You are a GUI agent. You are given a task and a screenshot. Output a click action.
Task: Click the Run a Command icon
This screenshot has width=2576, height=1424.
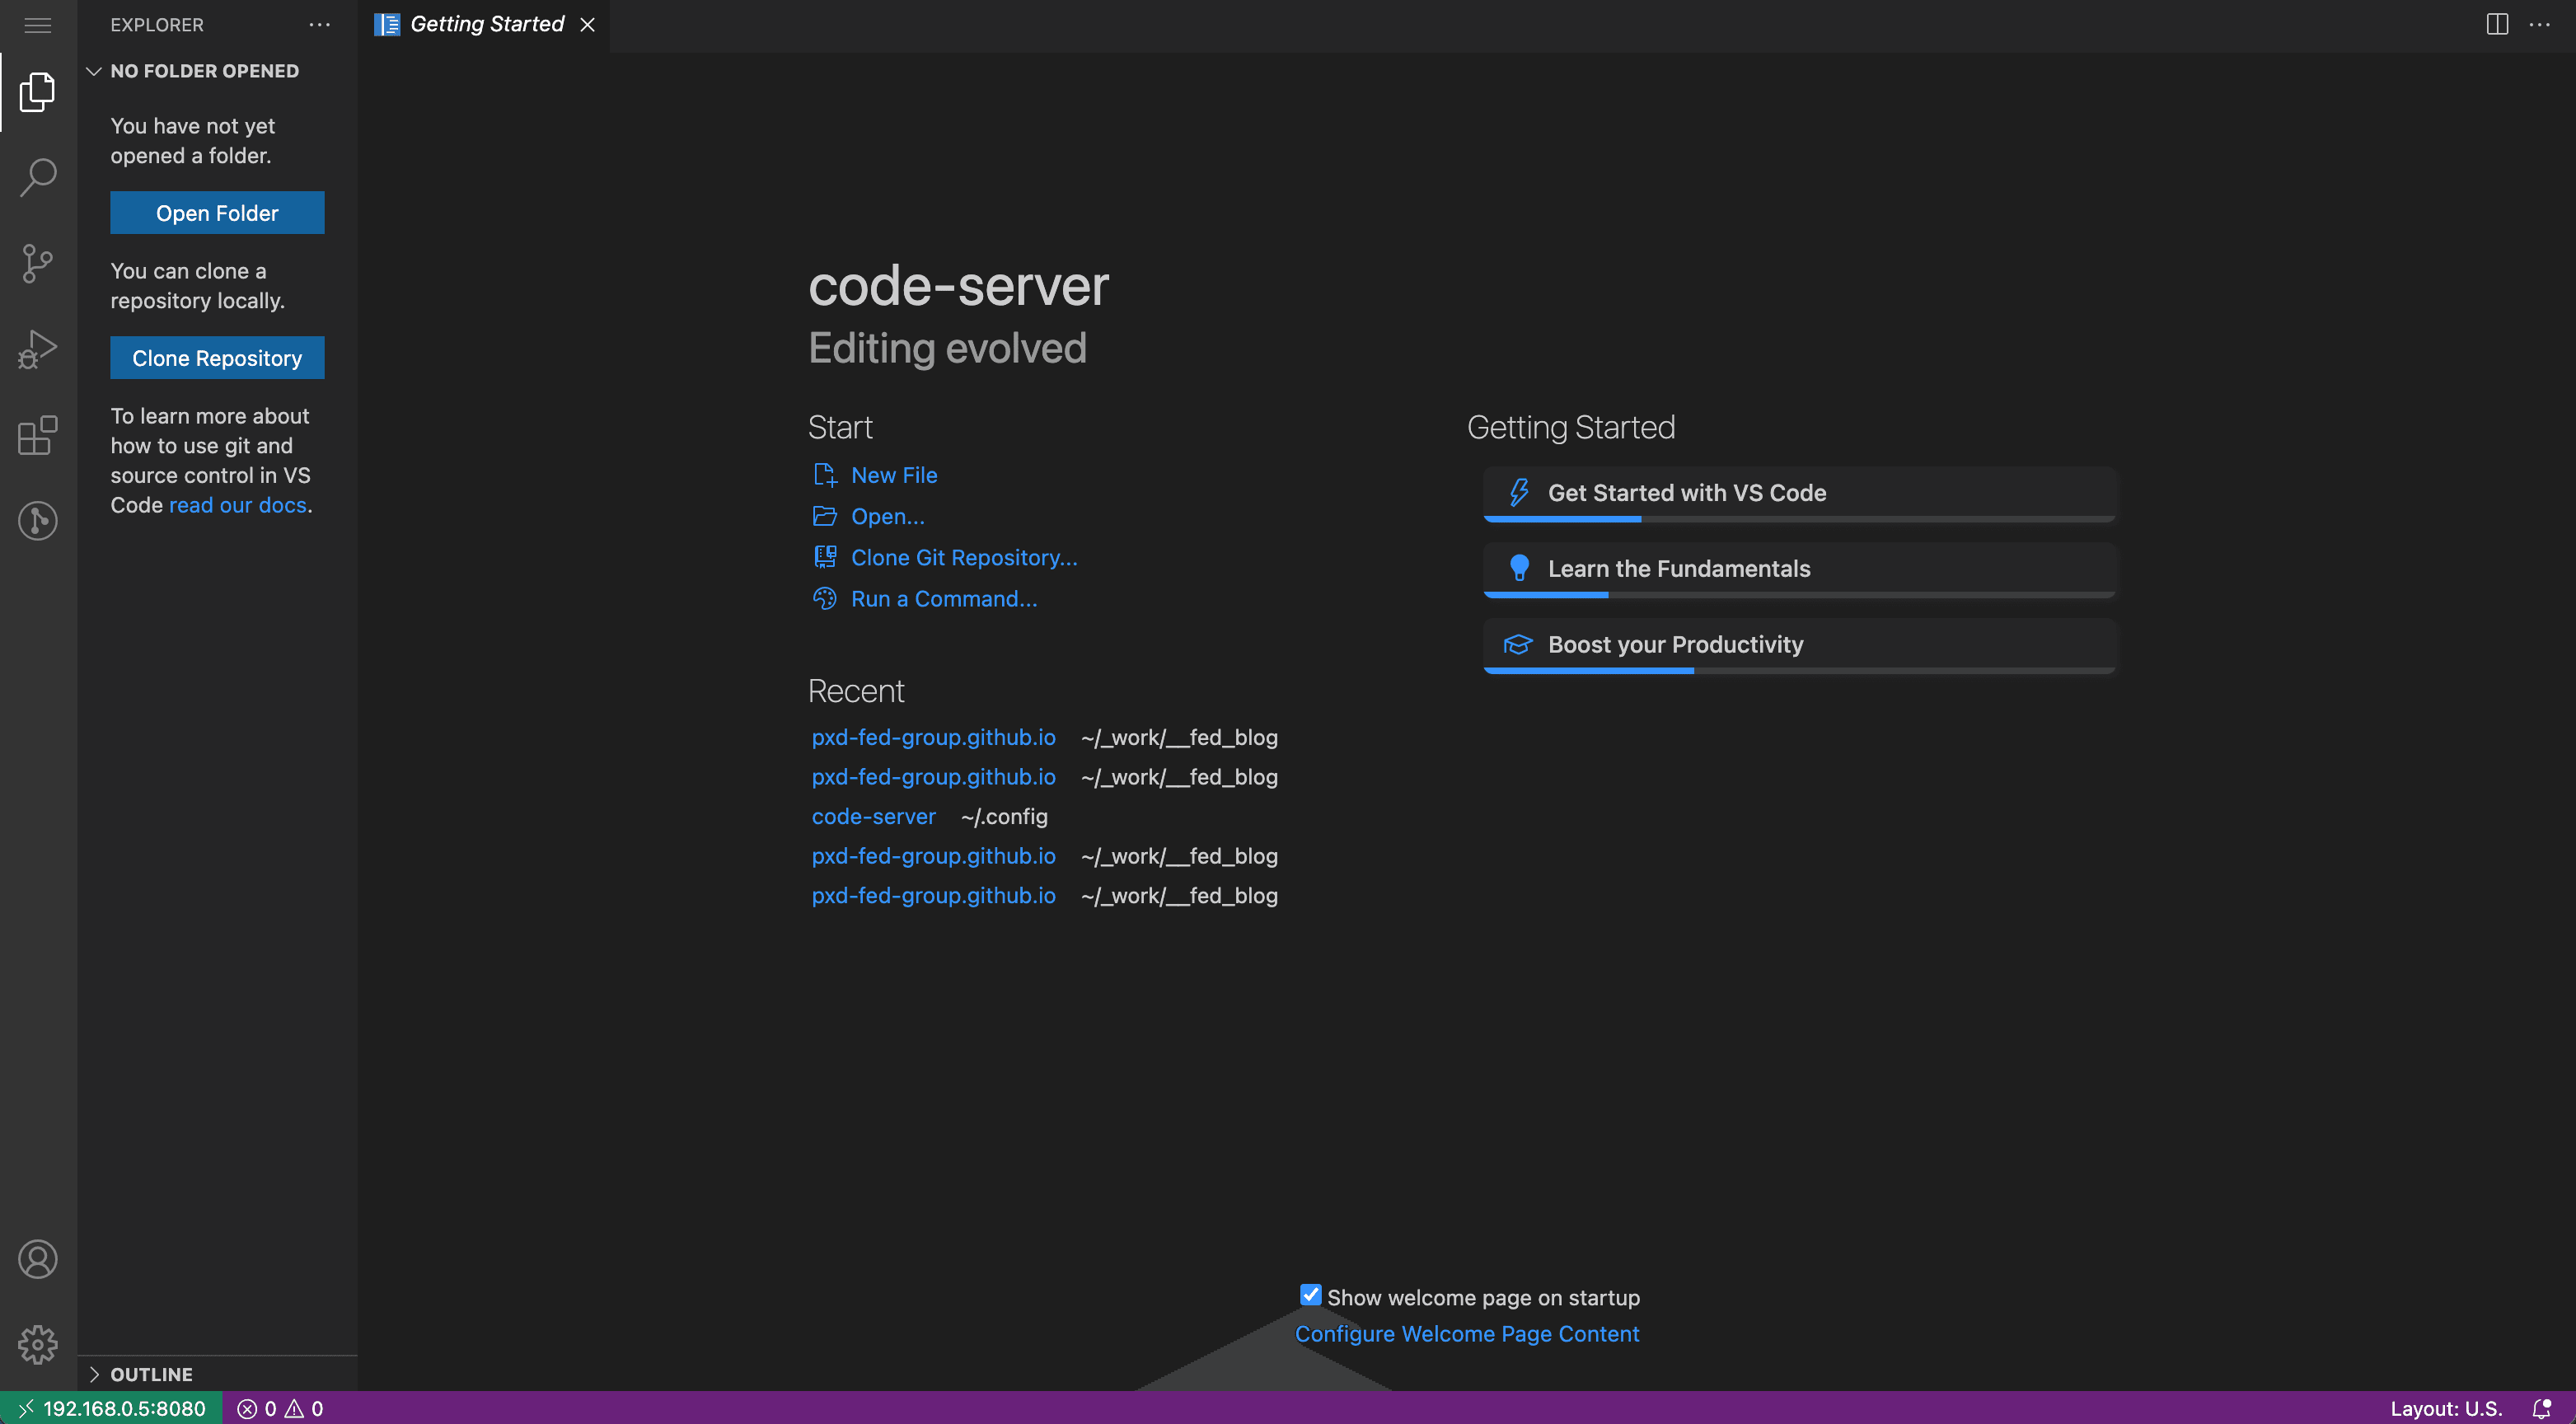click(825, 598)
